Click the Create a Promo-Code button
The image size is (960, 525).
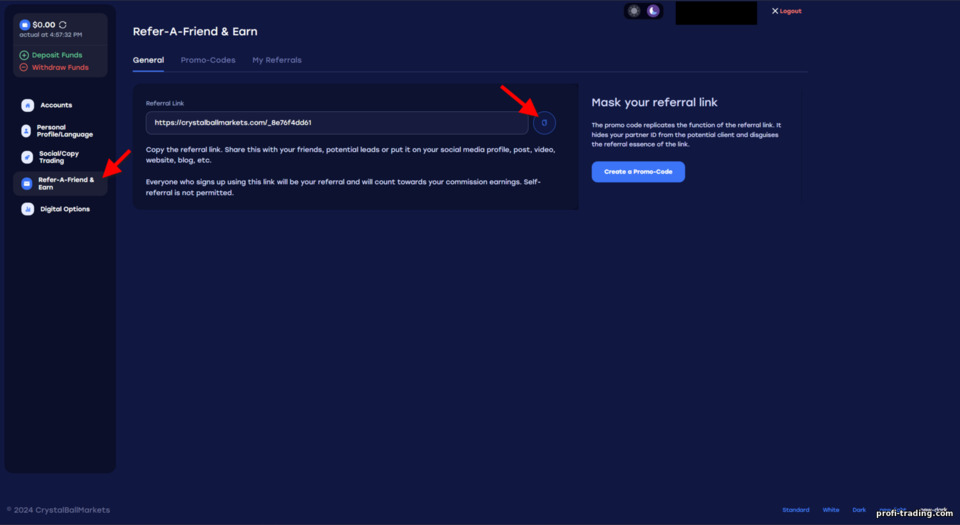click(638, 172)
